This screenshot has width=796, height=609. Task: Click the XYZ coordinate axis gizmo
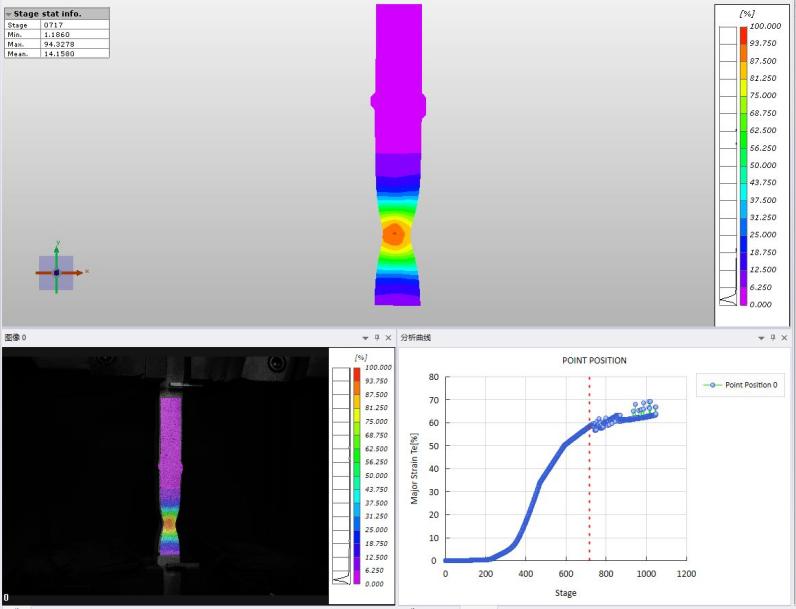click(x=57, y=272)
